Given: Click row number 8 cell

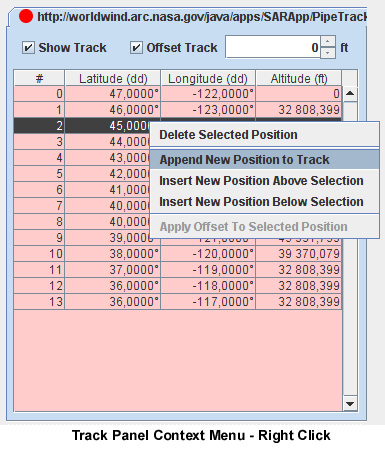Looking at the screenshot, I should click(x=39, y=222).
